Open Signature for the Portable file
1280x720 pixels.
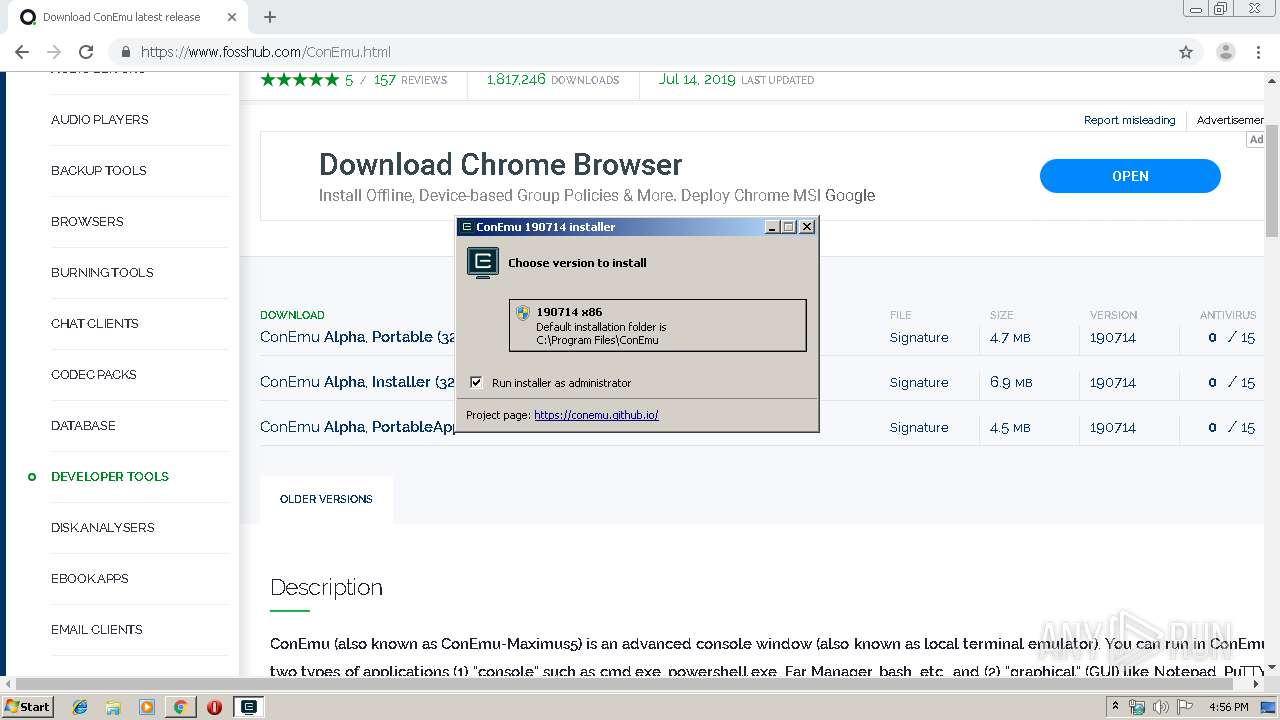pyautogui.click(x=919, y=338)
